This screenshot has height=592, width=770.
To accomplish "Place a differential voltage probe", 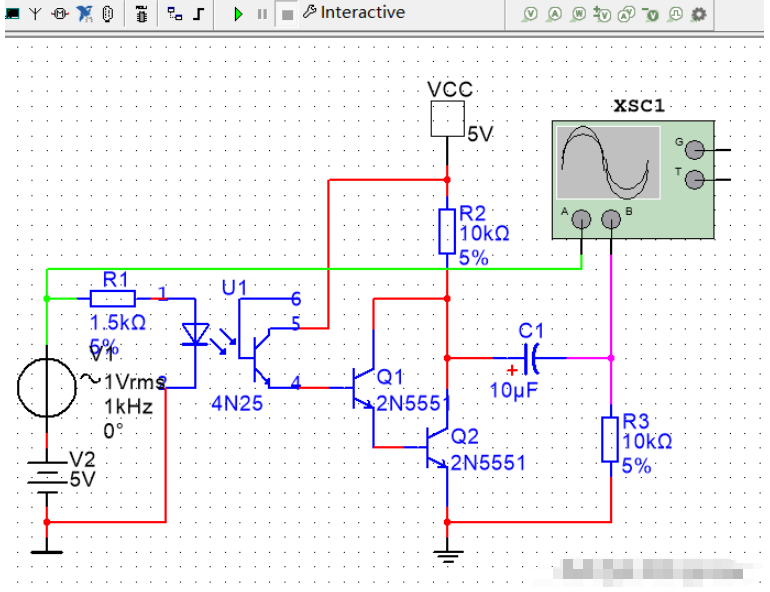I will [x=603, y=14].
